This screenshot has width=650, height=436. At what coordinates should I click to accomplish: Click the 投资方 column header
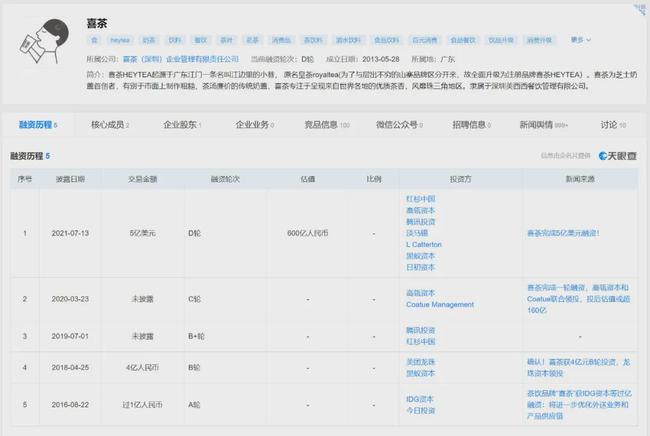pos(461,179)
